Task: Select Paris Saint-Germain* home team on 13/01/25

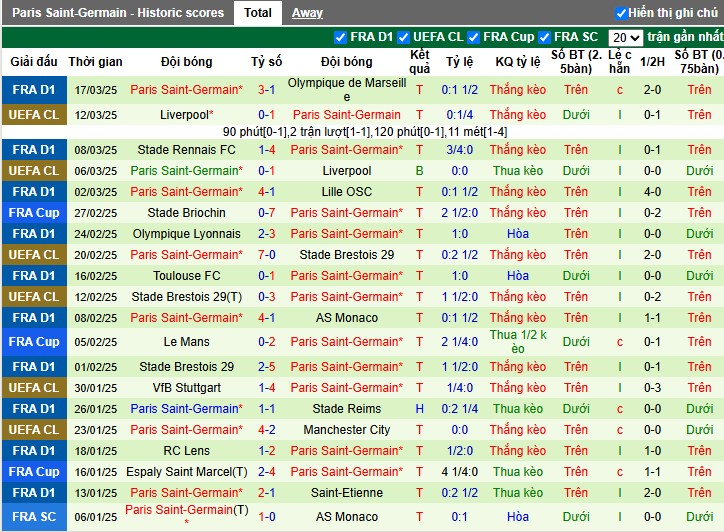Action: [x=187, y=493]
